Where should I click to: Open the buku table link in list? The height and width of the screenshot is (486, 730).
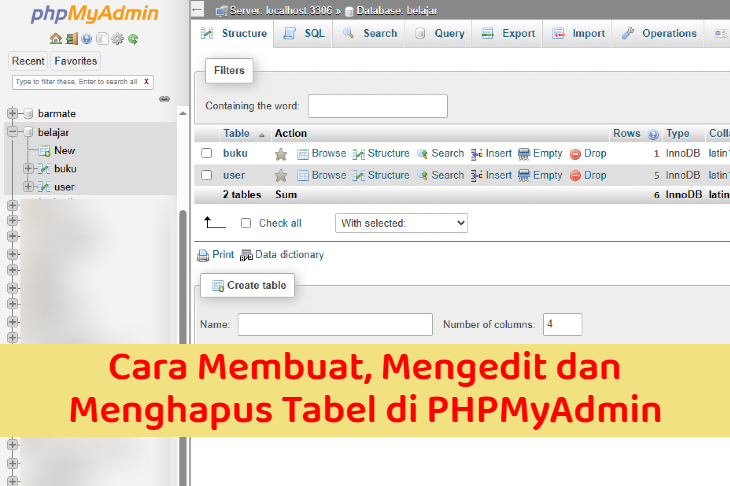pos(235,153)
